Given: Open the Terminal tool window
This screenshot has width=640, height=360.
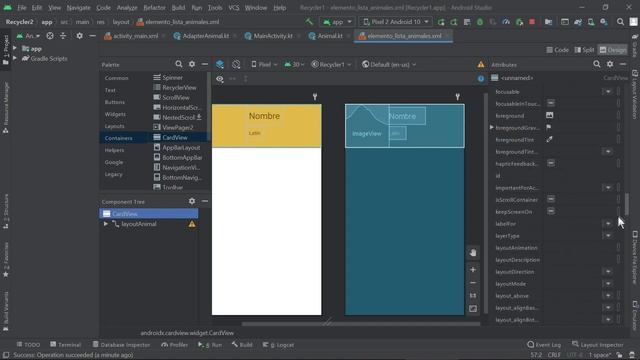Looking at the screenshot, I should pyautogui.click(x=65, y=345).
